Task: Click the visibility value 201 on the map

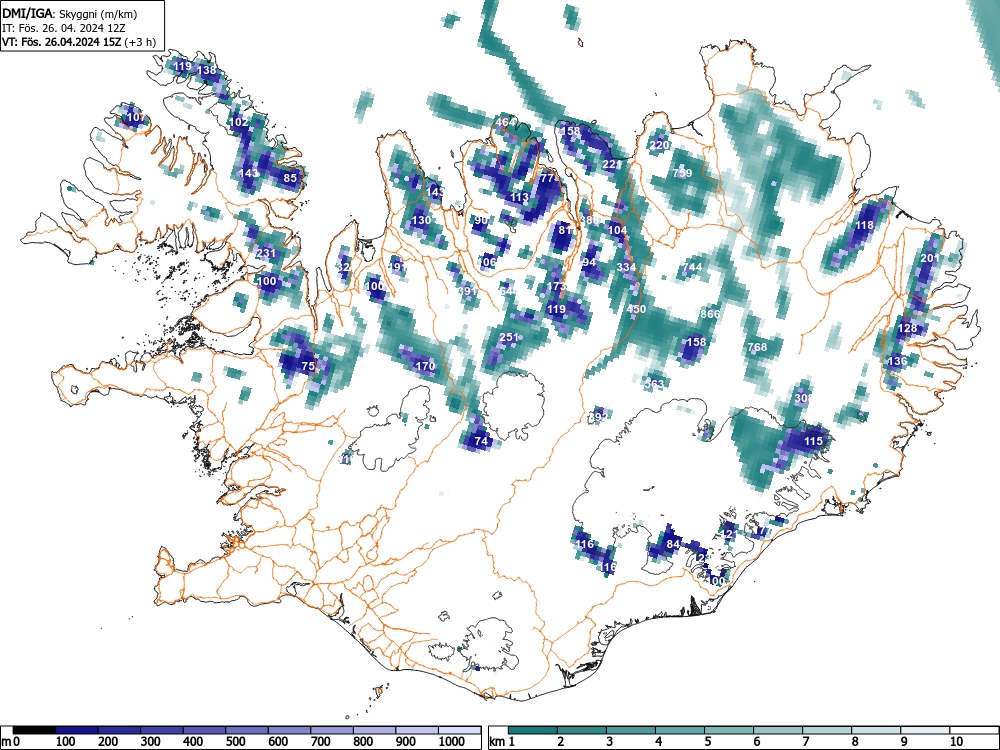Action: [x=930, y=258]
